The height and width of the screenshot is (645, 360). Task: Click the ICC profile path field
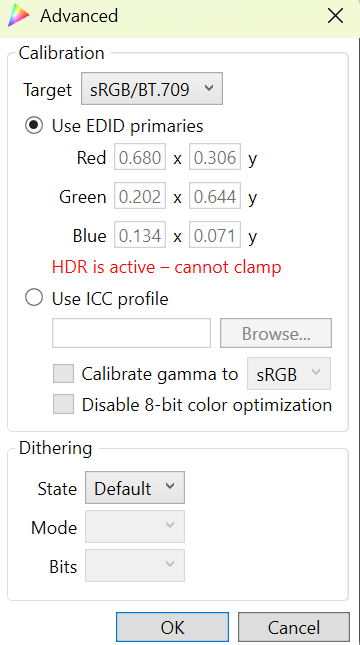[x=131, y=333]
